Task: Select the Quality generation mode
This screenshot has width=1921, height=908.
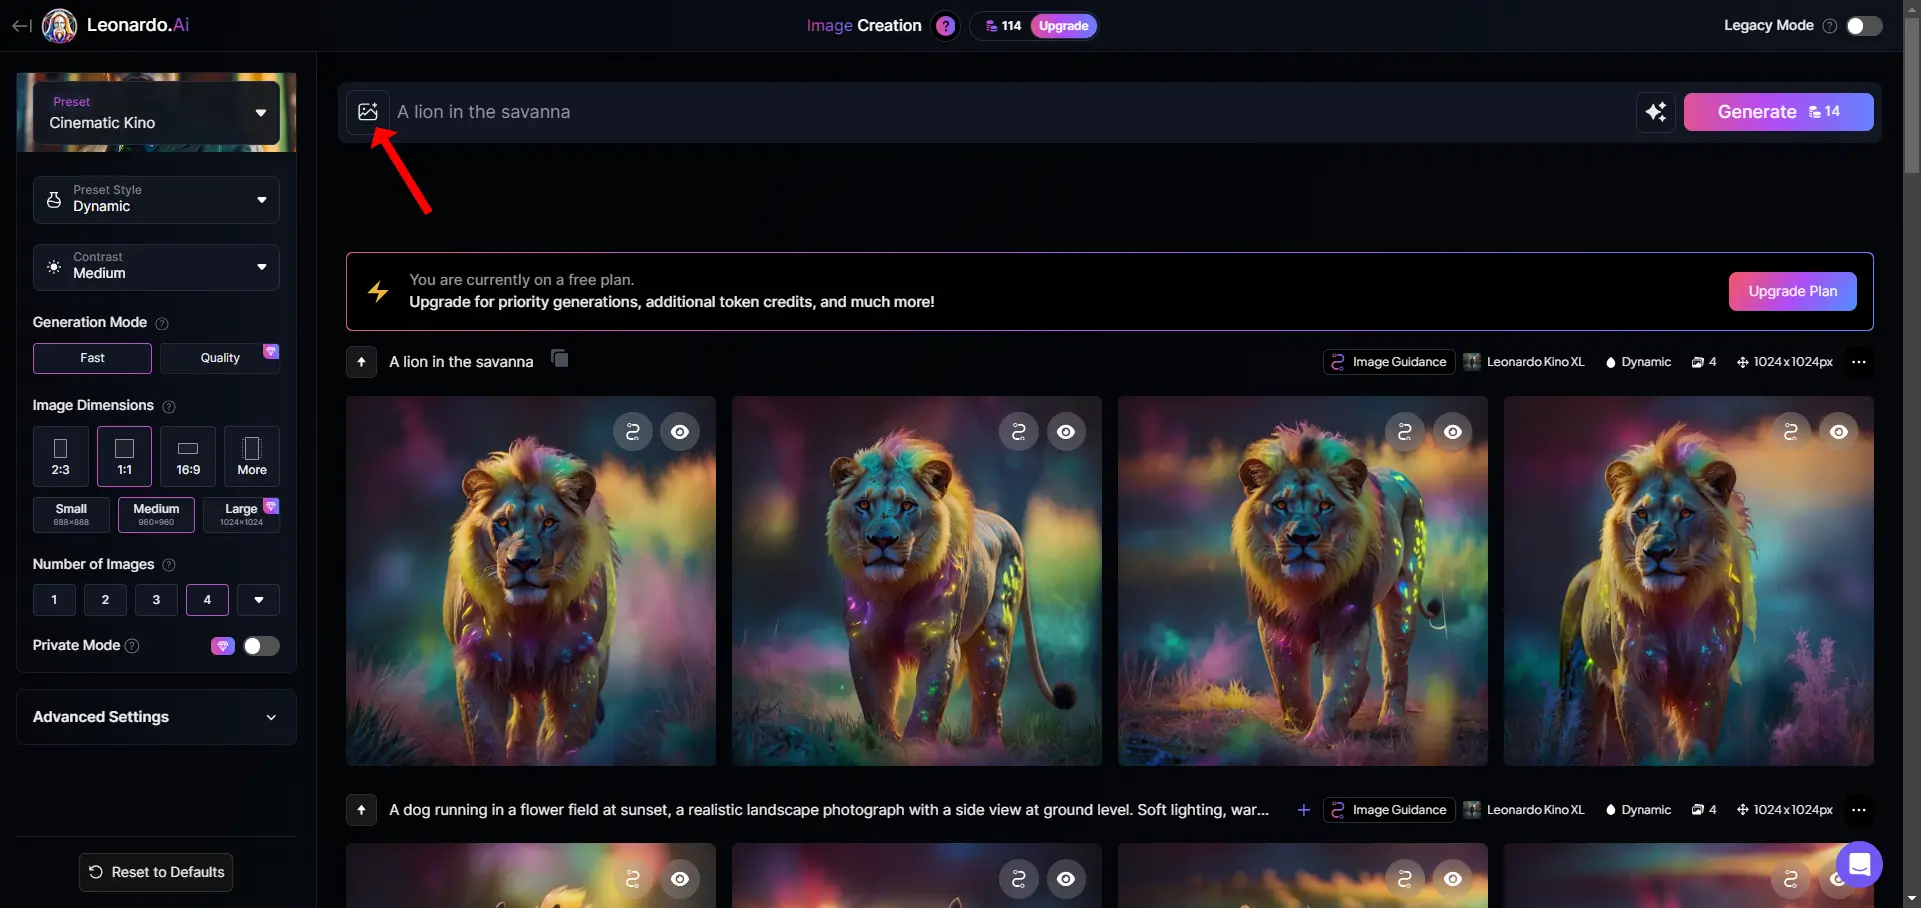Action: (x=220, y=358)
